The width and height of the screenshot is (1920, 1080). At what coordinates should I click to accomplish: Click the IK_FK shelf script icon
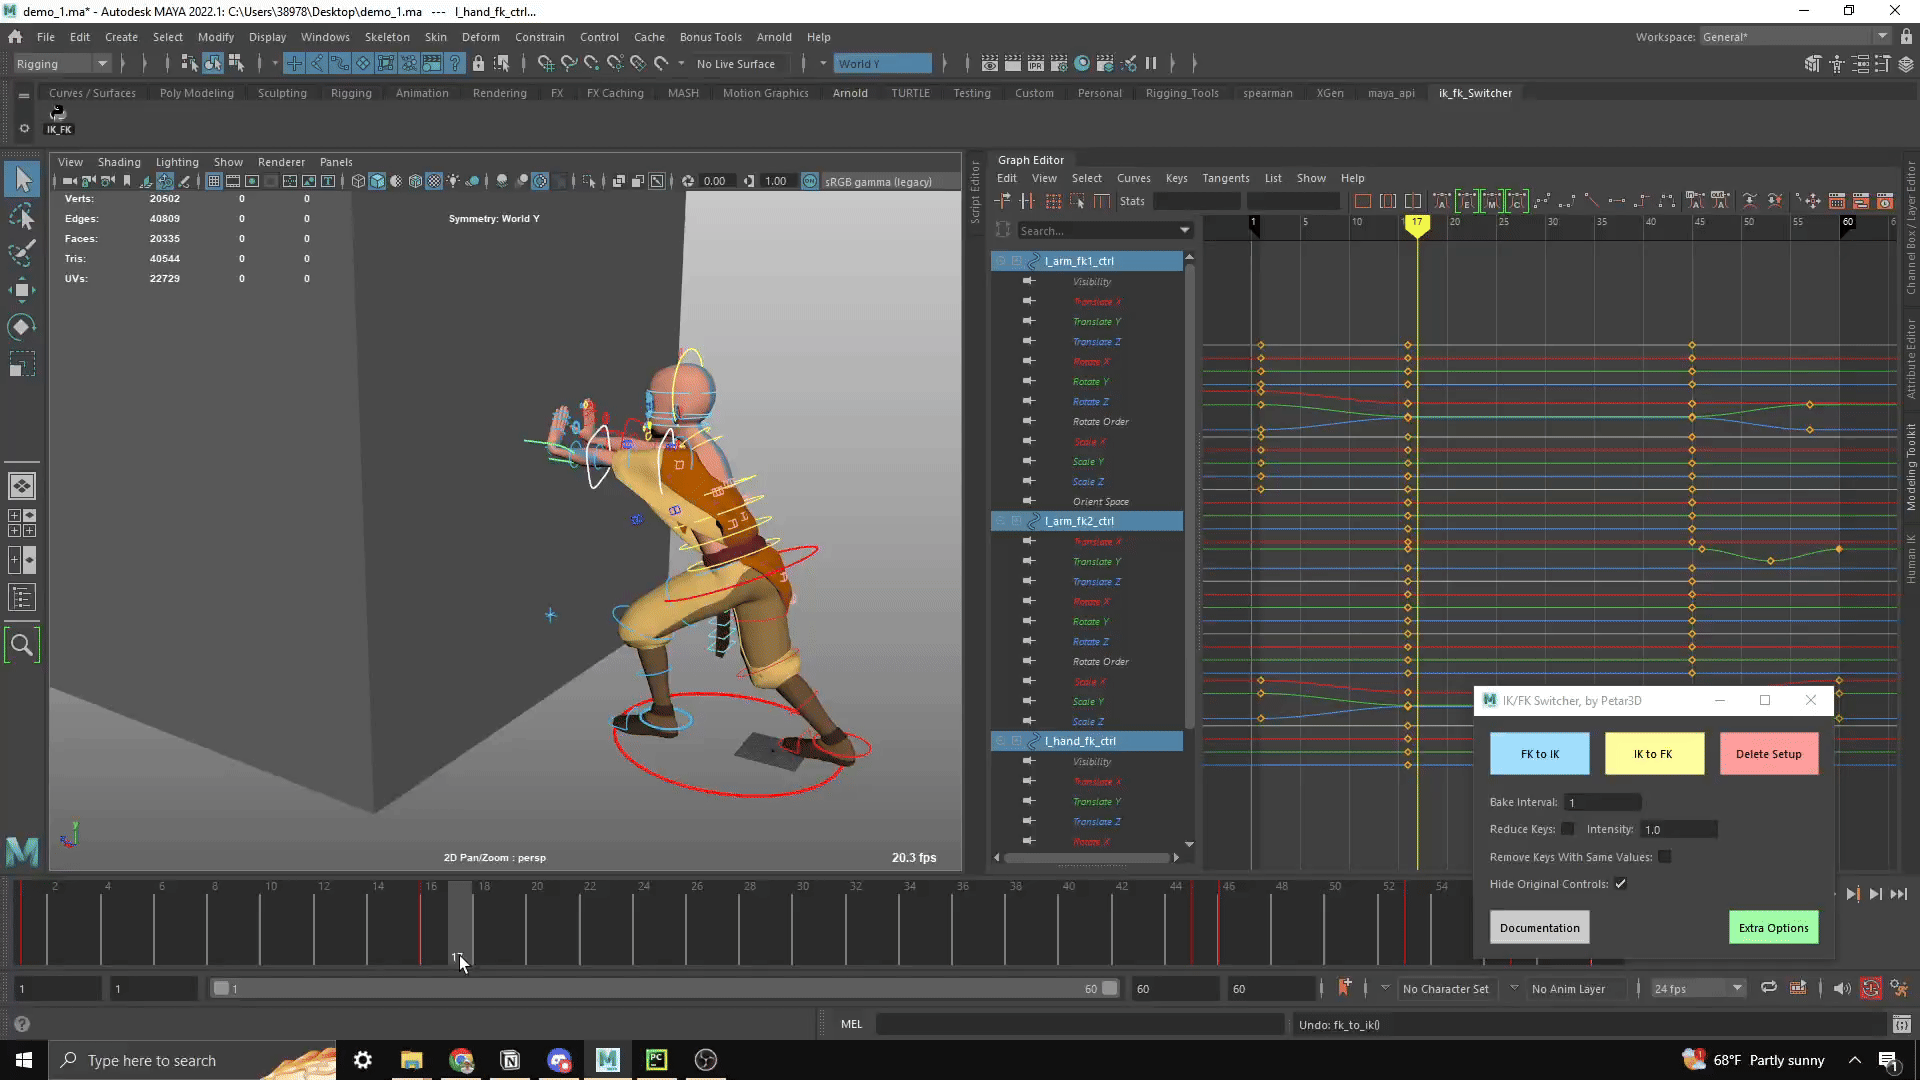coord(58,118)
